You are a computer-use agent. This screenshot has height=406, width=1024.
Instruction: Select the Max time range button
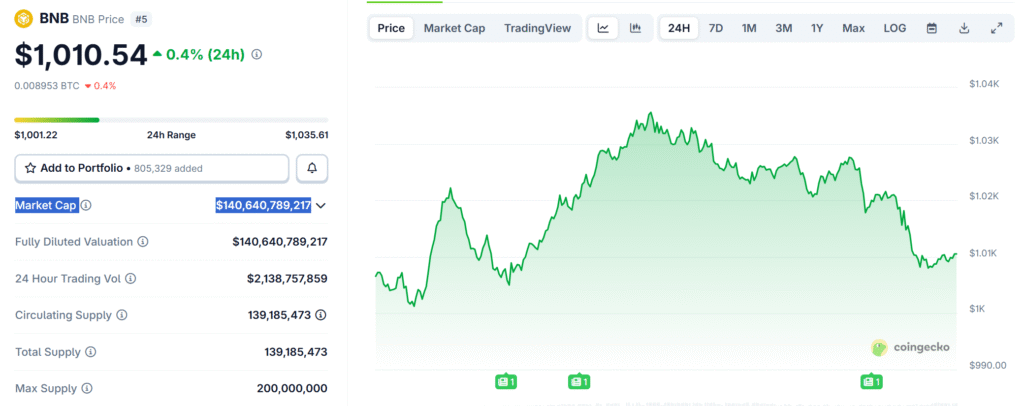(x=853, y=28)
